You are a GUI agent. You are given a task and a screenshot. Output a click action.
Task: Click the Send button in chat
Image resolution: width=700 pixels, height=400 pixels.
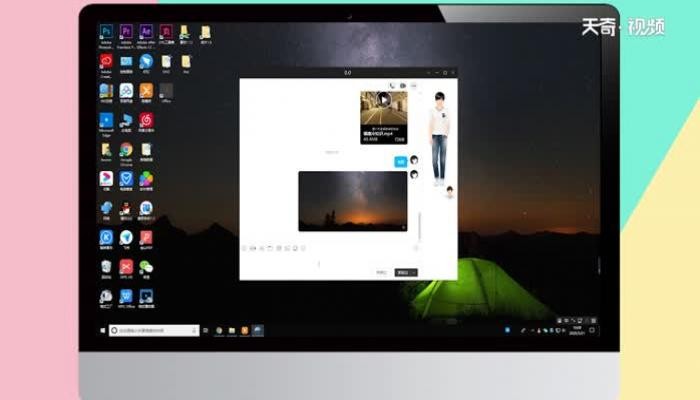(x=402, y=271)
